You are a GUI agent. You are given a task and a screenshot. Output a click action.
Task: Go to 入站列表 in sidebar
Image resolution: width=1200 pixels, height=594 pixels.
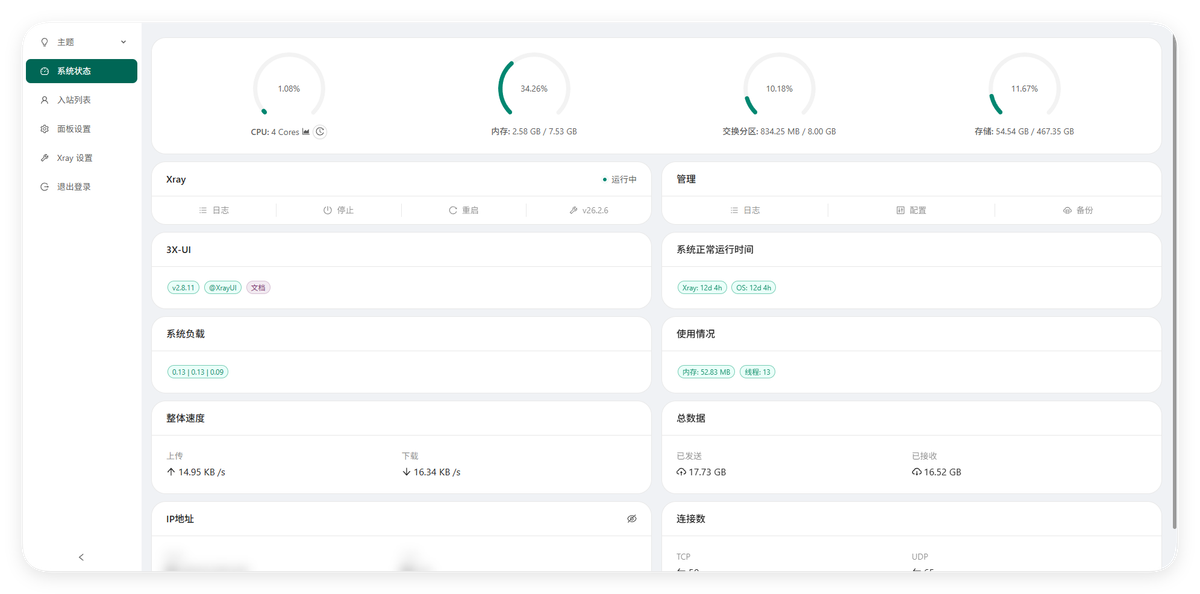click(82, 100)
